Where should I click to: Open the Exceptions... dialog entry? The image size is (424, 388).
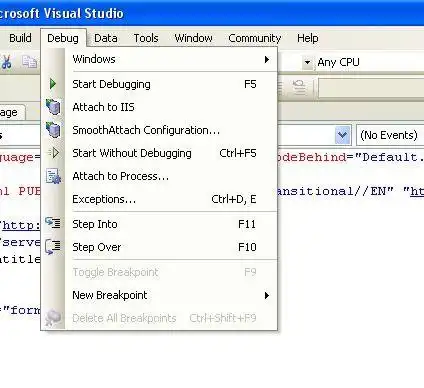click(x=159, y=199)
